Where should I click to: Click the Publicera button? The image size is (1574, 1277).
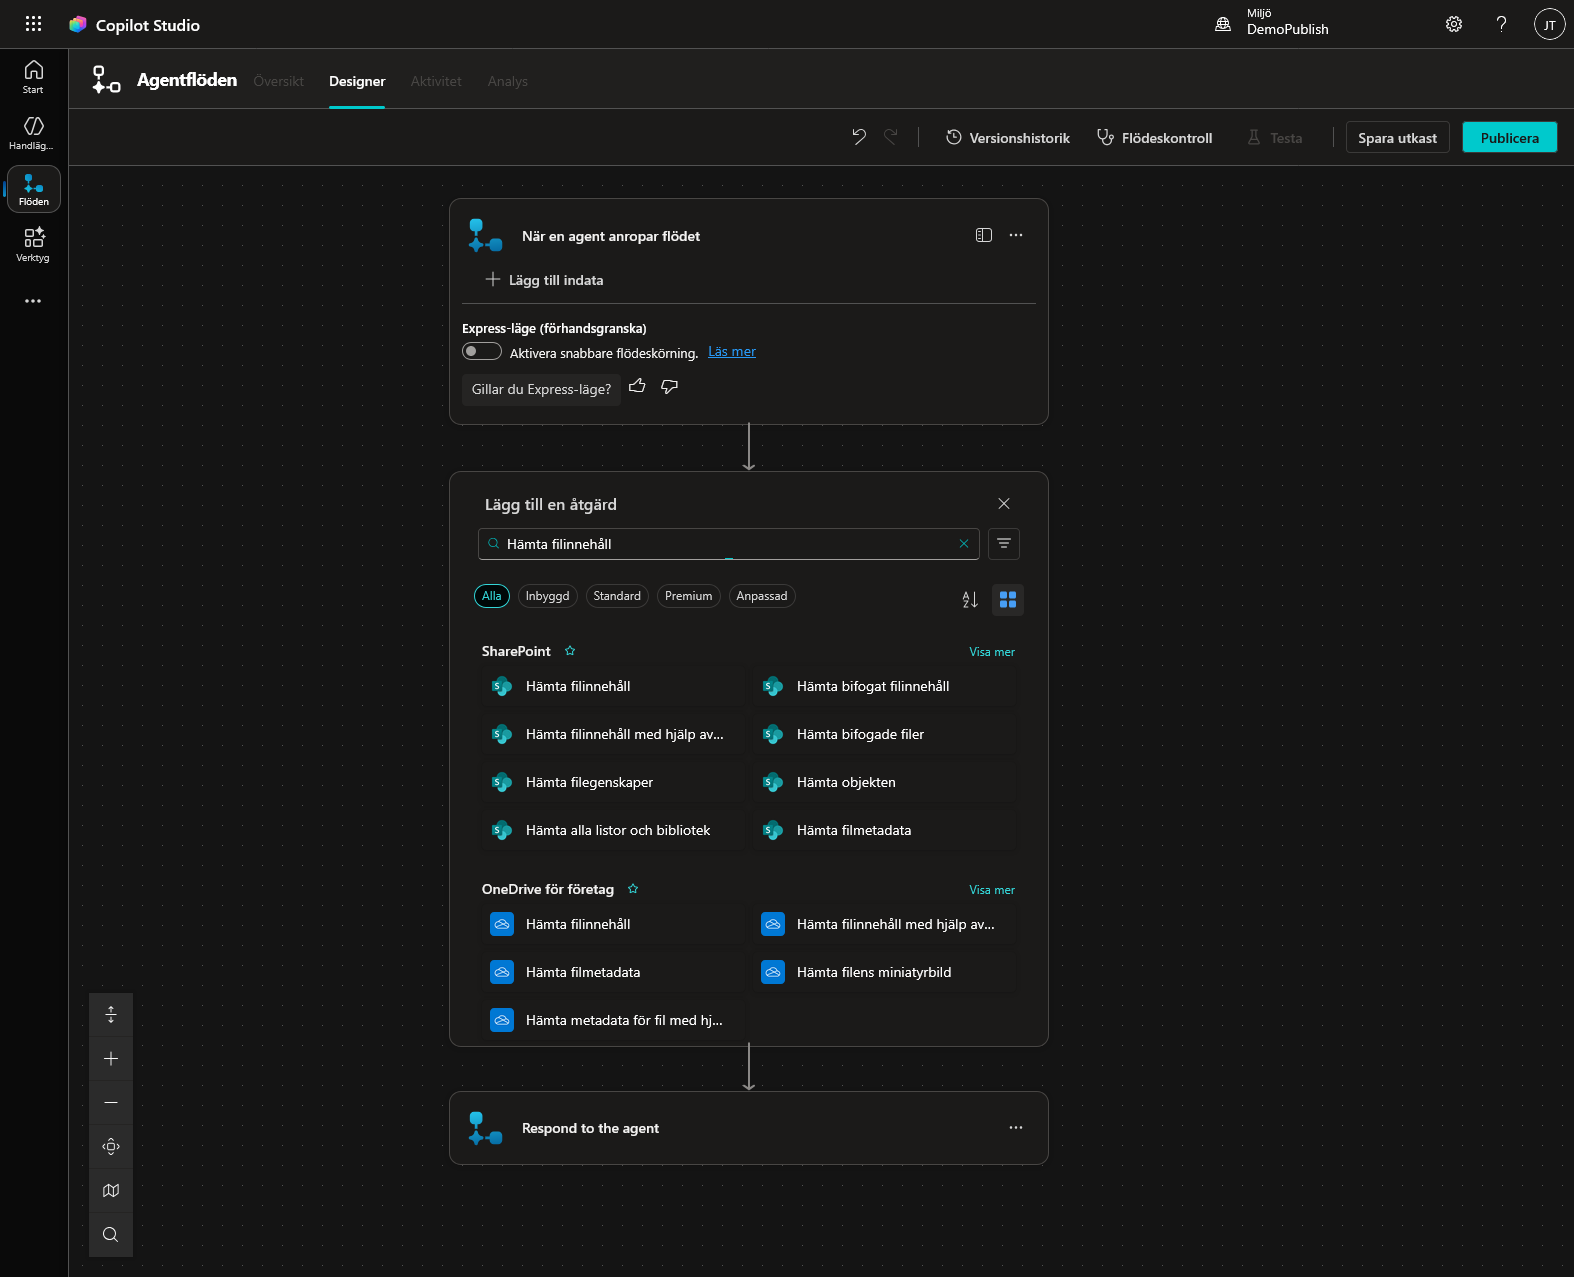(1510, 137)
